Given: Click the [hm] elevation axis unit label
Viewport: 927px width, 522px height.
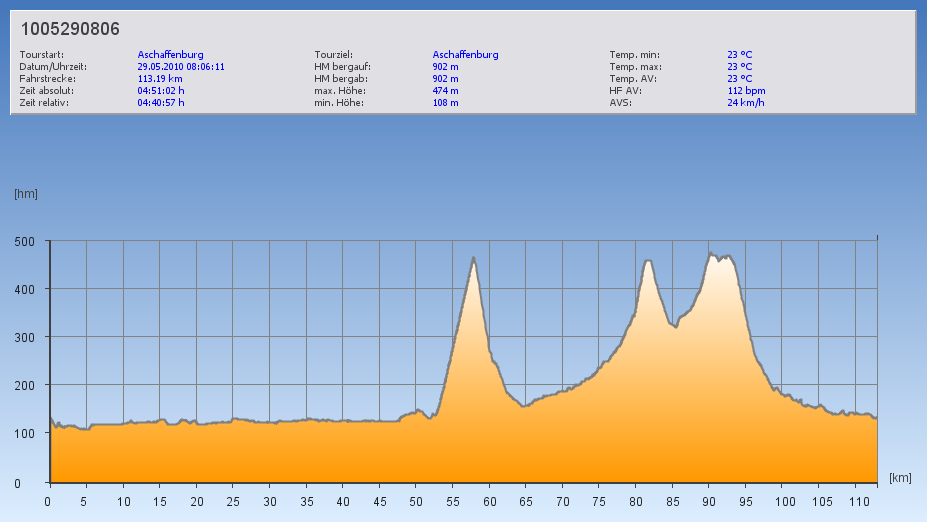Looking at the screenshot, I should [25, 194].
